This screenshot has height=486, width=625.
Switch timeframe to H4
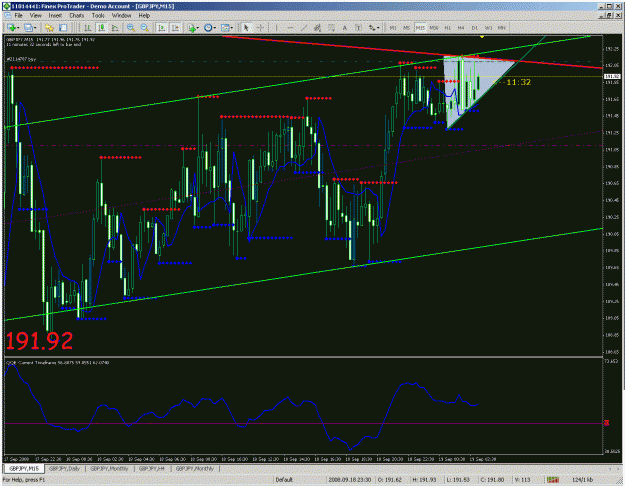click(461, 28)
